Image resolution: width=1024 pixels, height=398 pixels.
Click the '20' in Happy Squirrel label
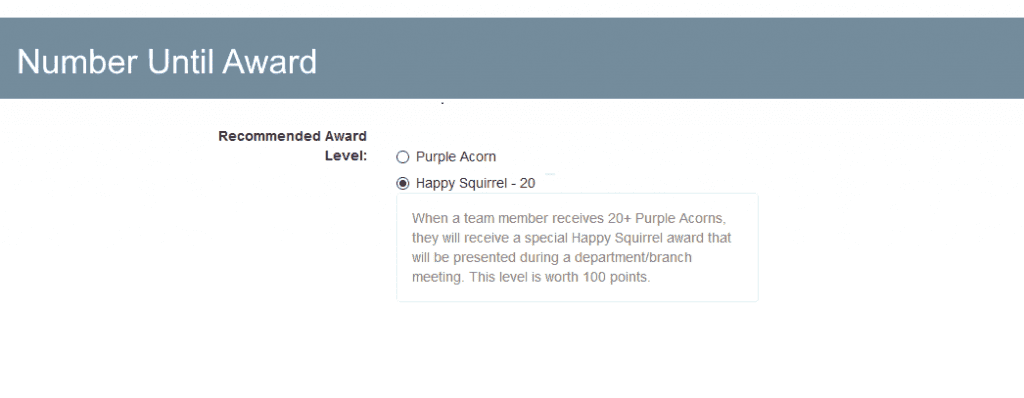pyautogui.click(x=528, y=184)
